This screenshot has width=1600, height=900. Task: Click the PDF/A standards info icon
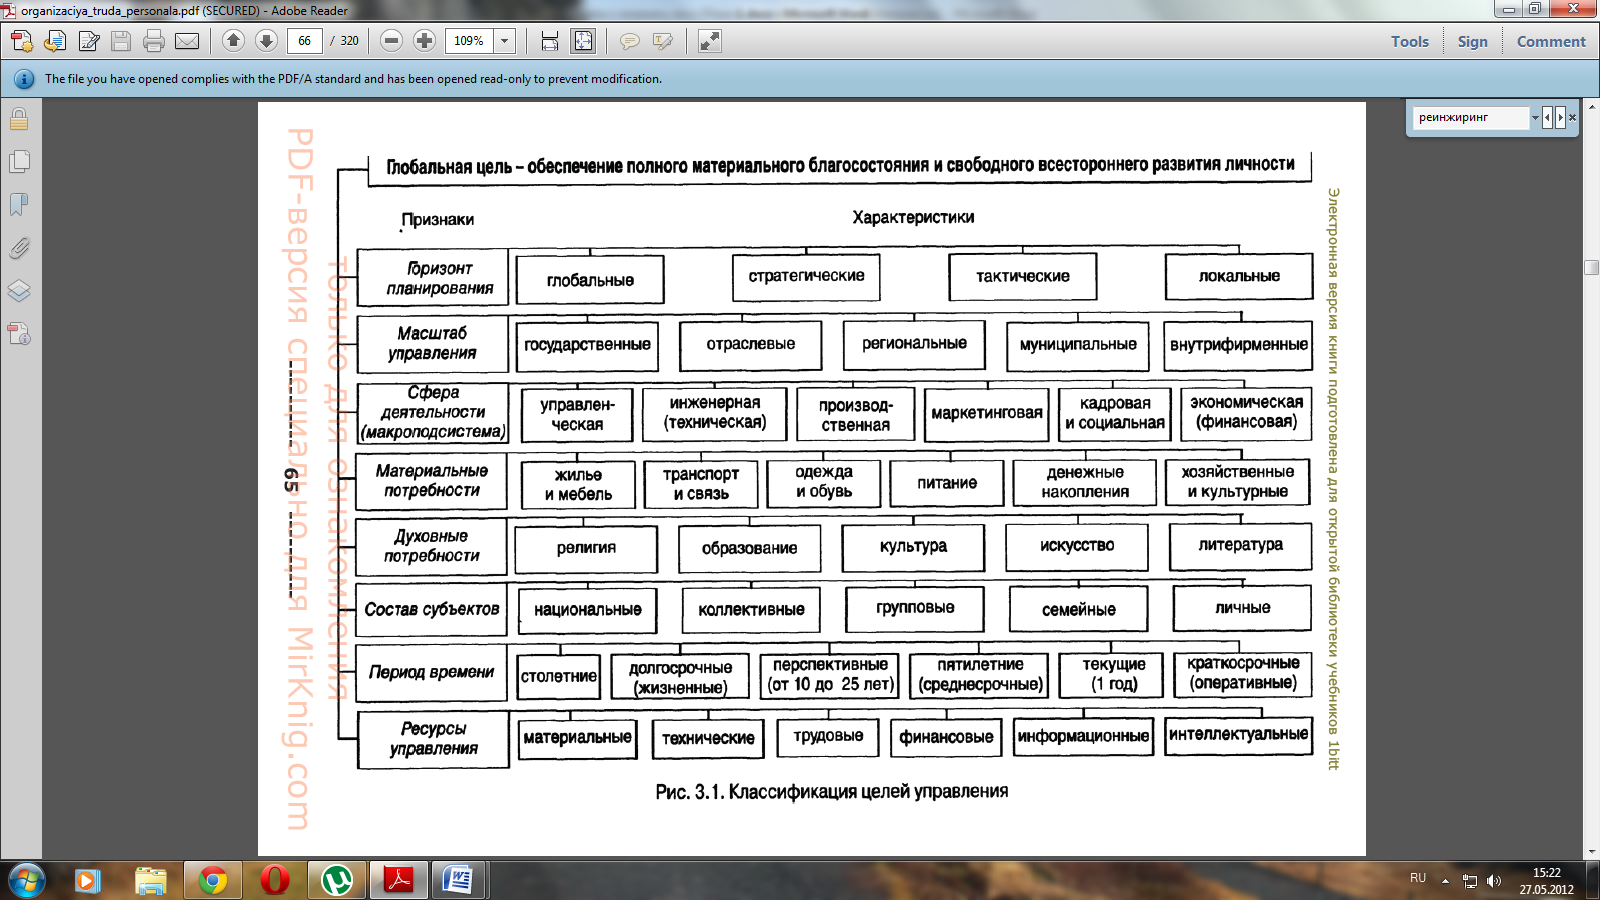click(x=24, y=79)
